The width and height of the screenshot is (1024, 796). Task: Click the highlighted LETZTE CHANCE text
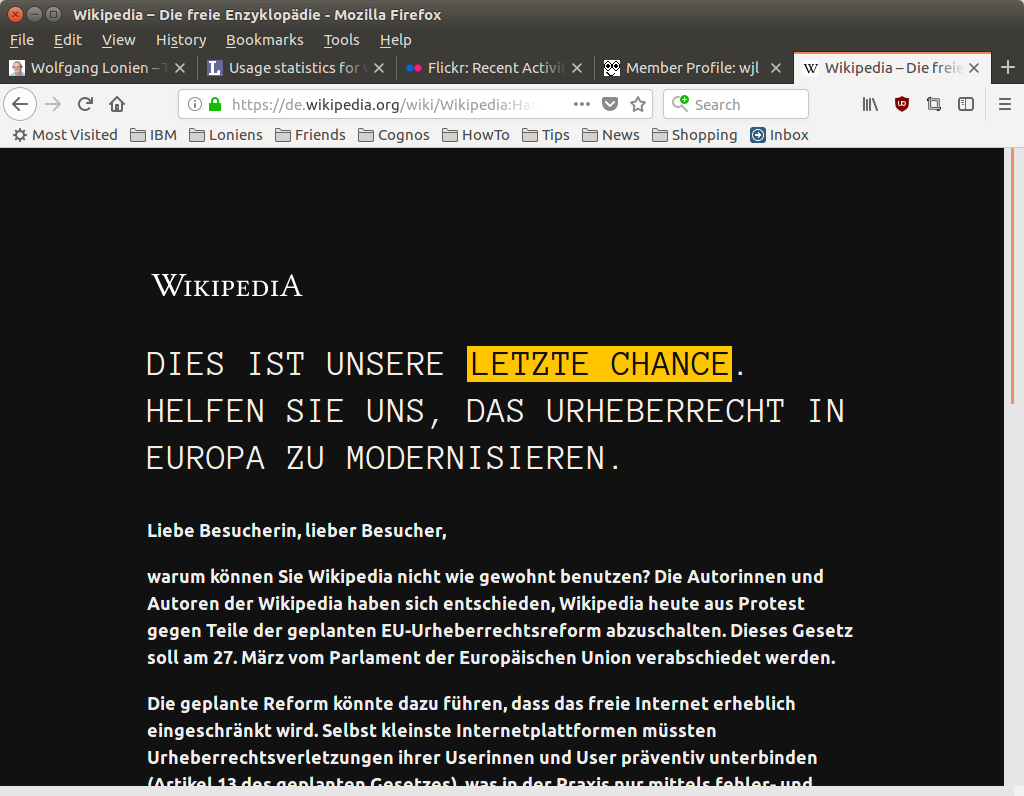point(599,364)
